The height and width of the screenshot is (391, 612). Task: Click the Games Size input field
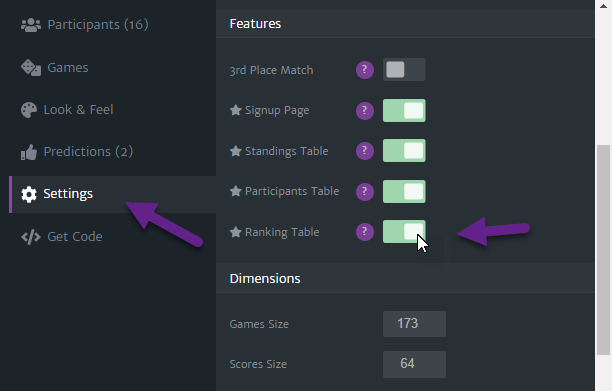[414, 324]
